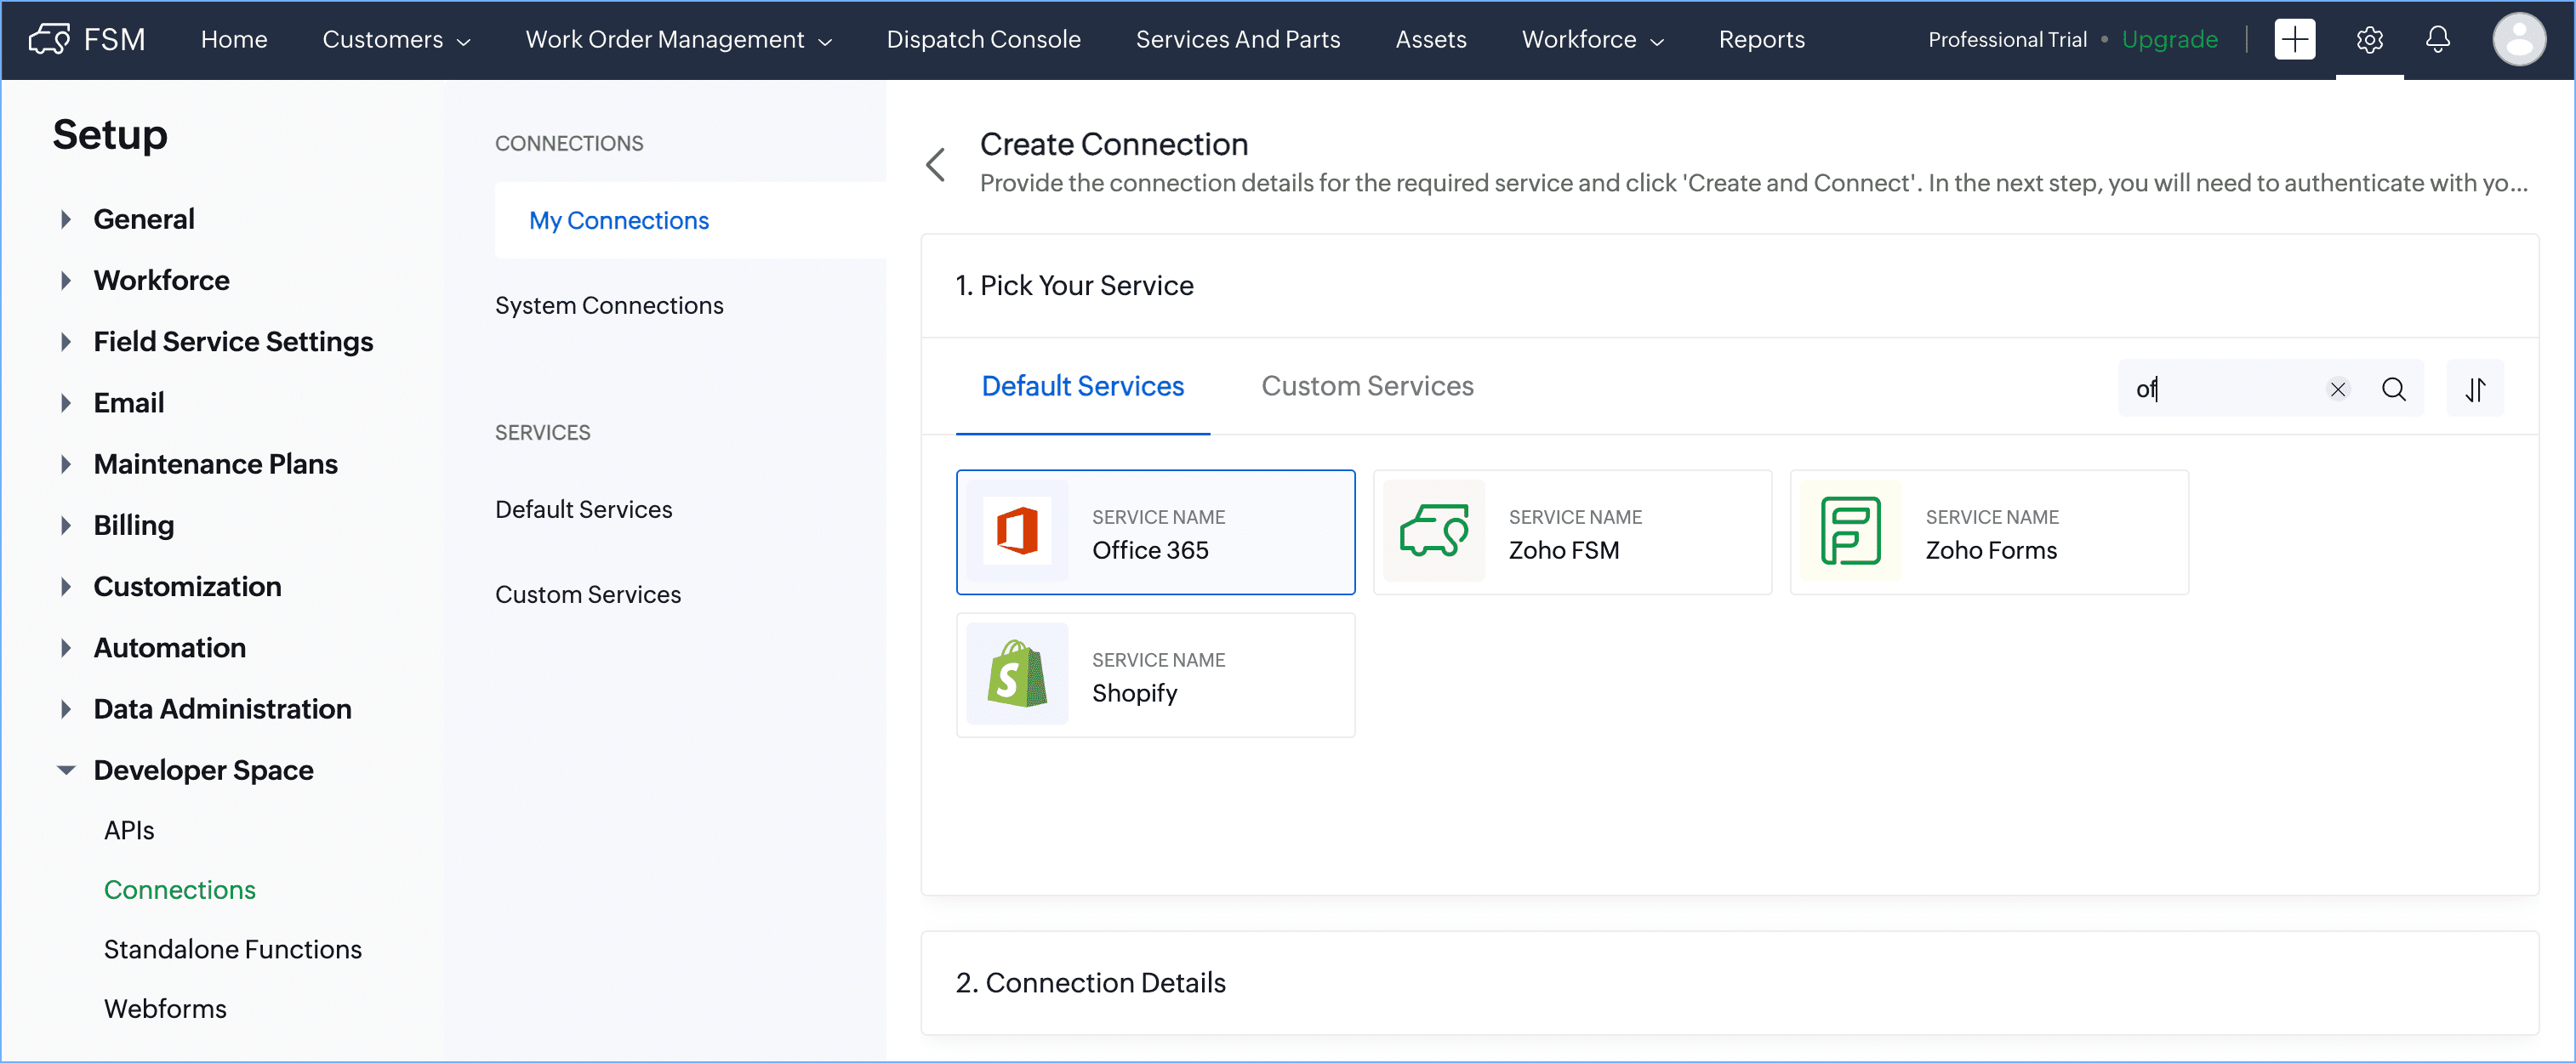Expand the Billing setup section
Screen dimensions: 2576x1063
(x=66, y=525)
